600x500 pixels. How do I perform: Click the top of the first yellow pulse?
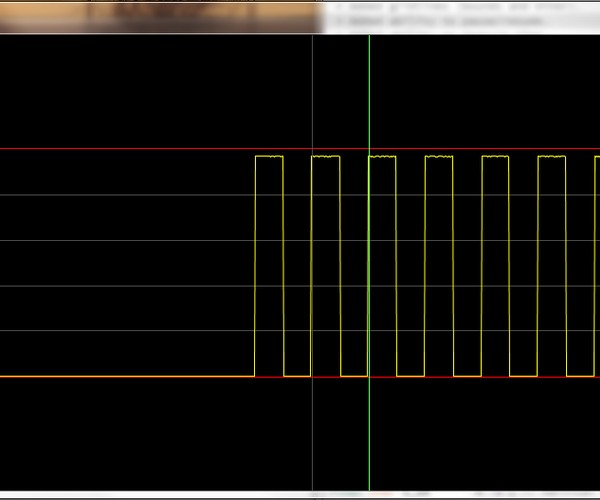(269, 157)
